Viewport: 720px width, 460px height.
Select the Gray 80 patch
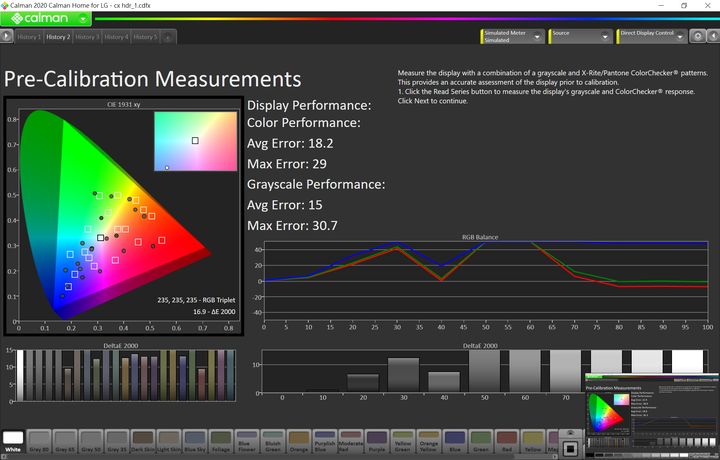[x=39, y=441]
